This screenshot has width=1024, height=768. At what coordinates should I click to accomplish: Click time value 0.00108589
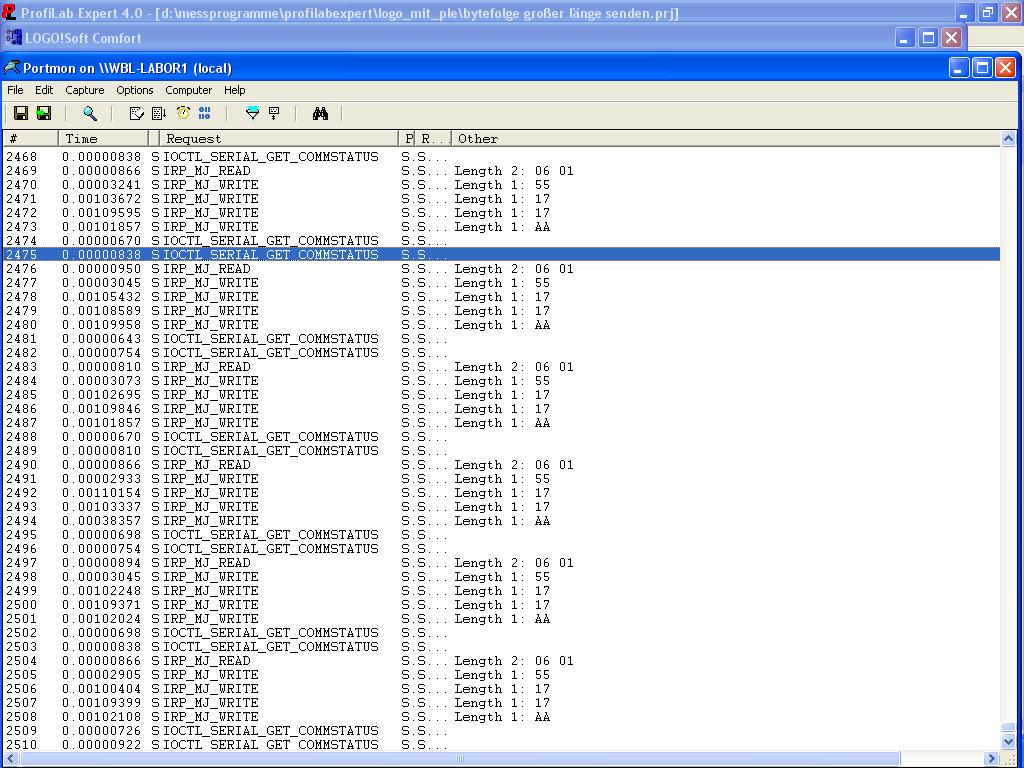coord(101,311)
